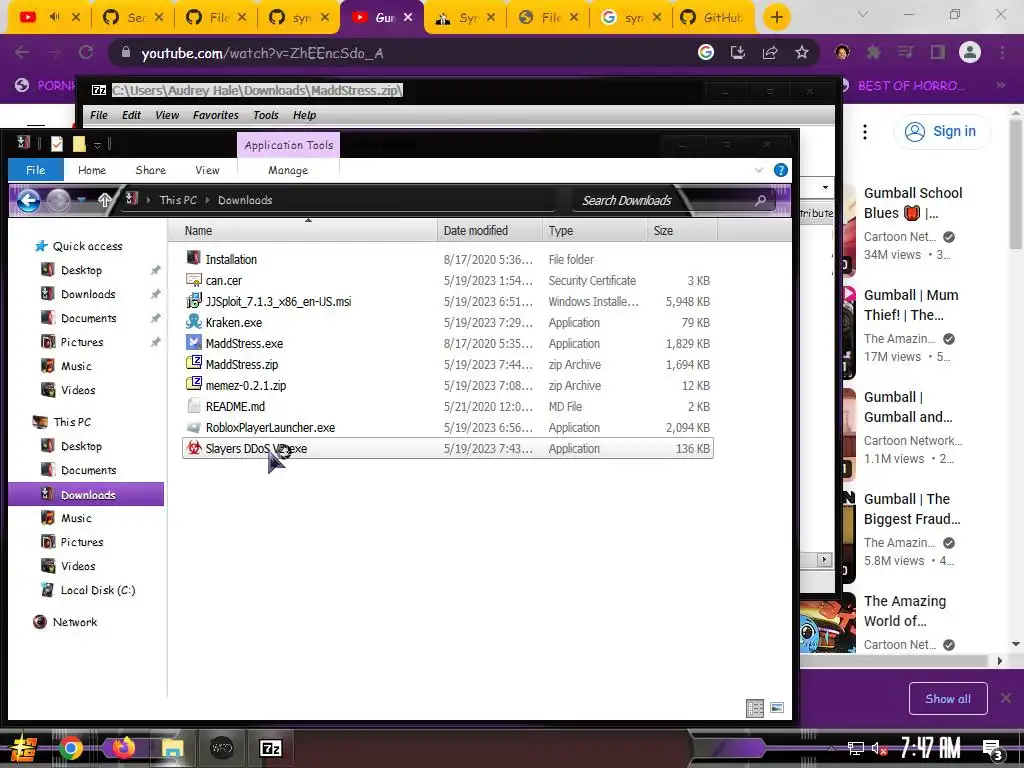Click the Chrome share page icon

770,53
